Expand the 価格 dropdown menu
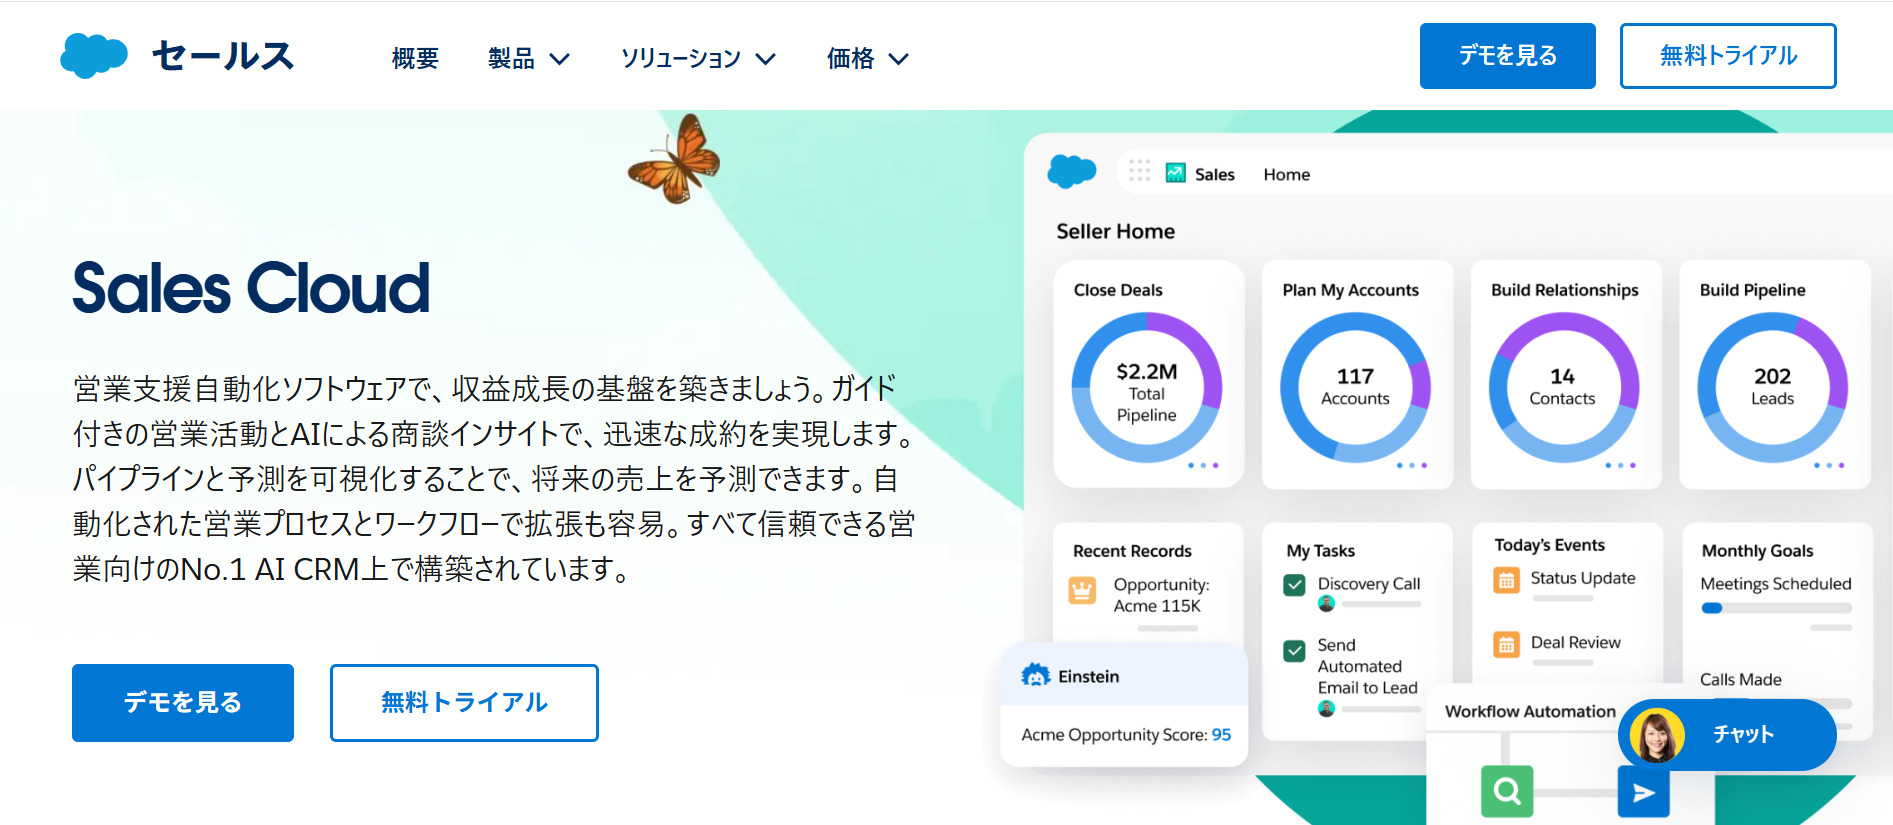This screenshot has width=1893, height=825. (867, 59)
